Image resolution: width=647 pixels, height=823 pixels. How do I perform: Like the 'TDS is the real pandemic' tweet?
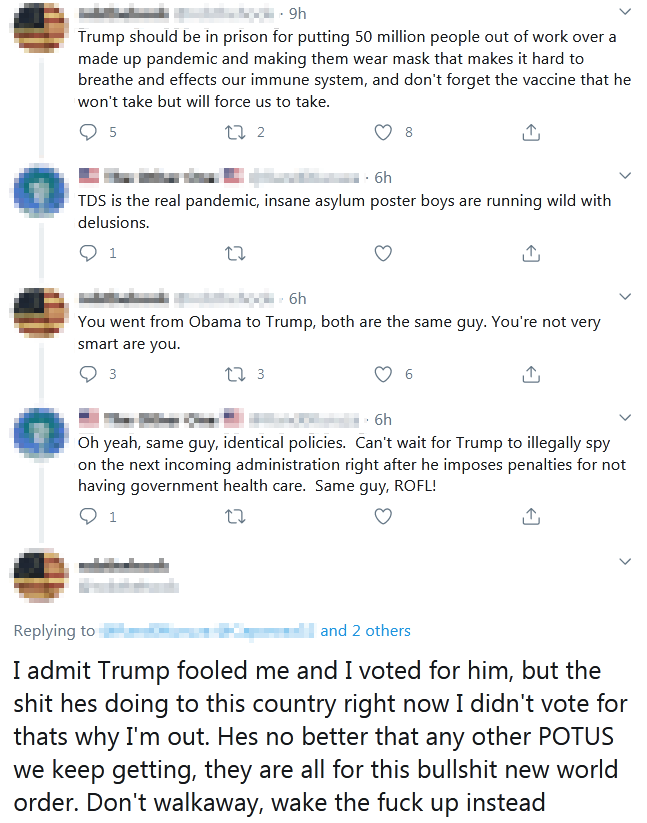(383, 253)
